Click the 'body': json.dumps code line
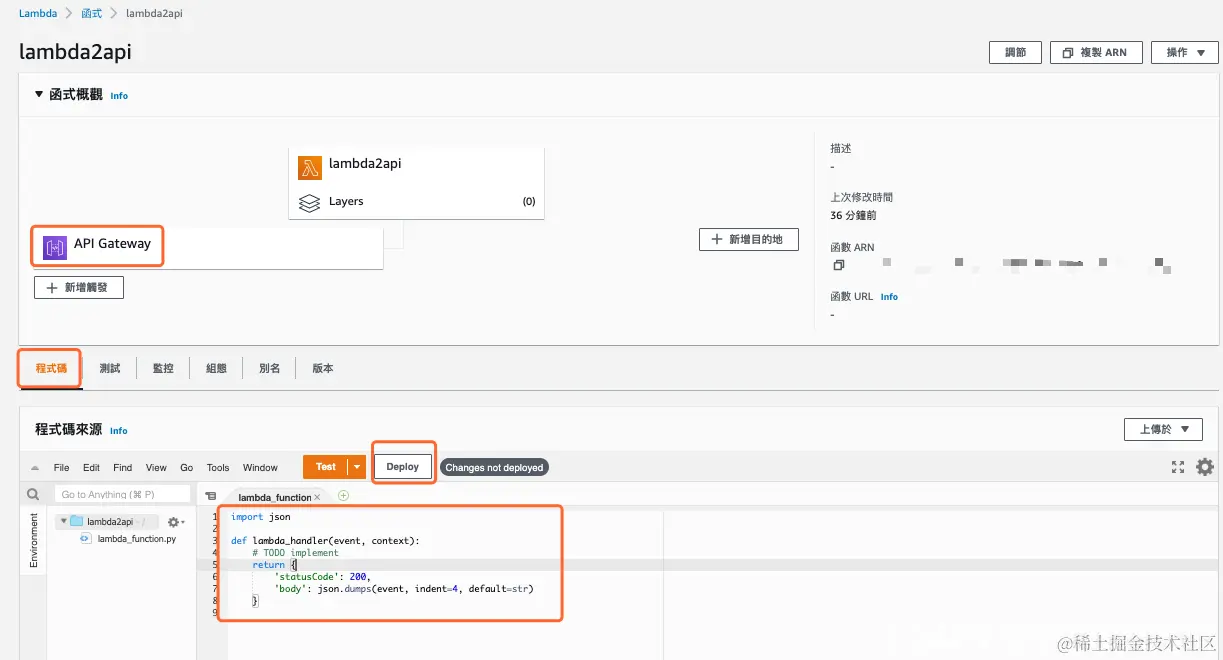Viewport: 1223px width, 660px height. pyautogui.click(x=404, y=589)
